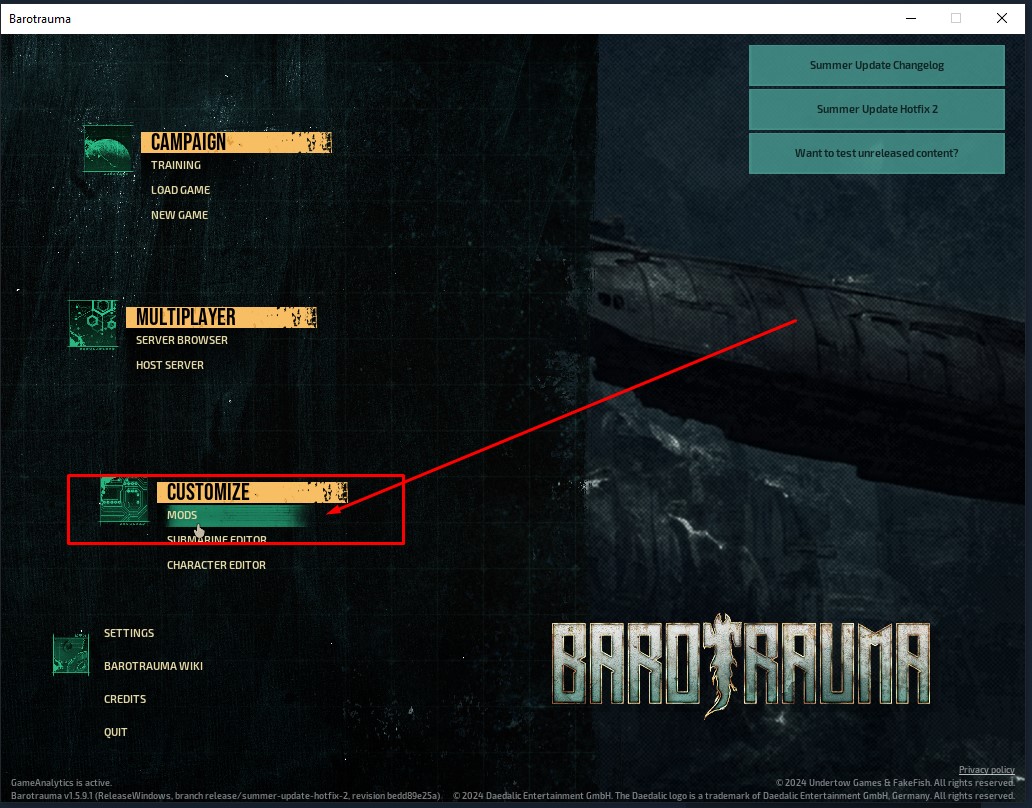Open the Summer Update Changelog

pyautogui.click(x=877, y=65)
